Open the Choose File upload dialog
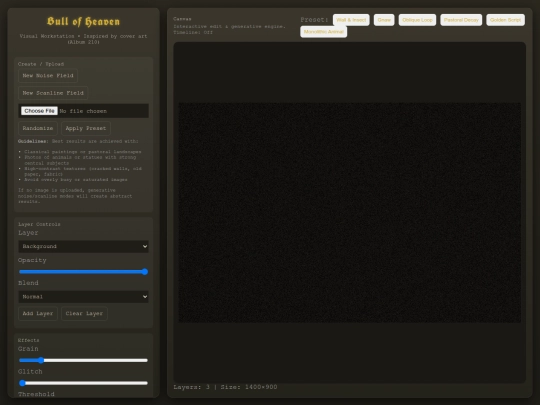This screenshot has height=405, width=540. [x=39, y=111]
